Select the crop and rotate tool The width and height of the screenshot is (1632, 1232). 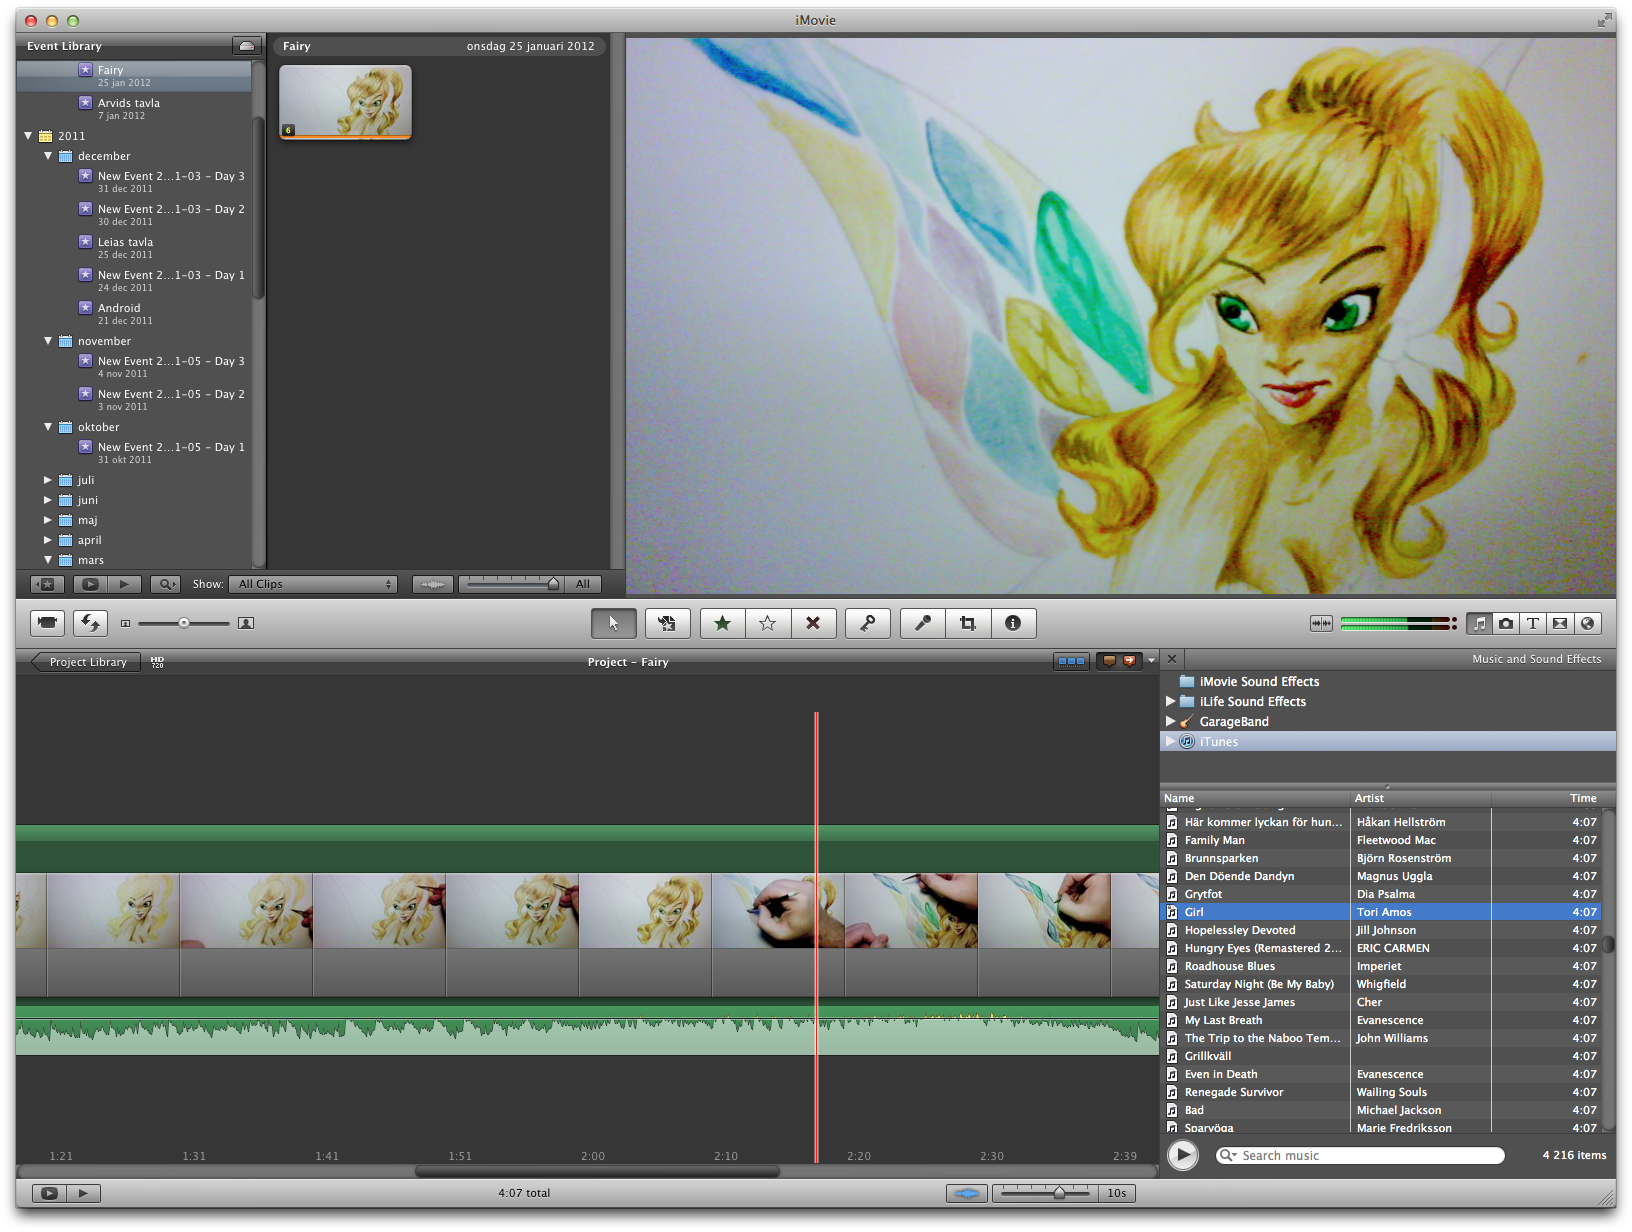[967, 623]
